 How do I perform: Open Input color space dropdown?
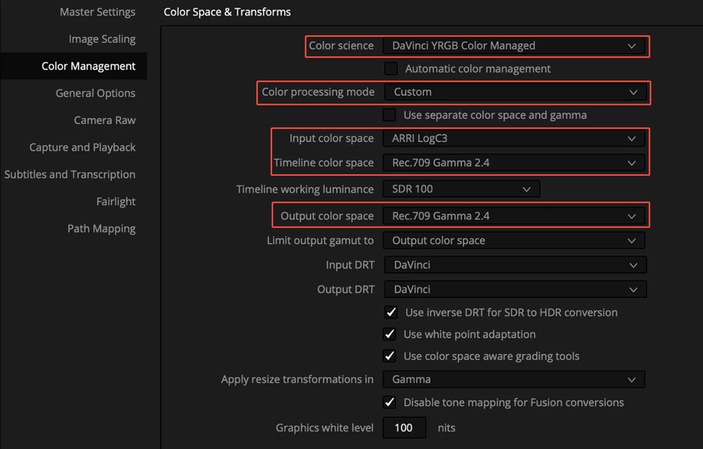tap(514, 138)
